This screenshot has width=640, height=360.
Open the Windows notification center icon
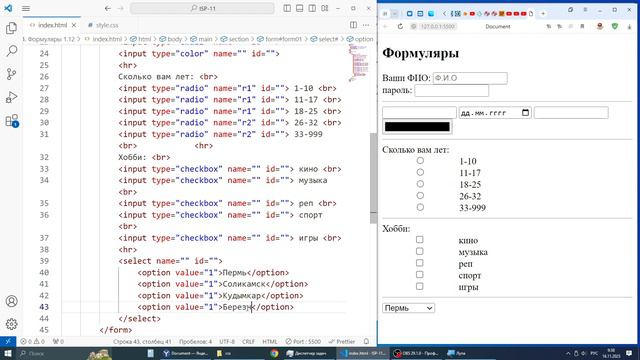point(629,353)
